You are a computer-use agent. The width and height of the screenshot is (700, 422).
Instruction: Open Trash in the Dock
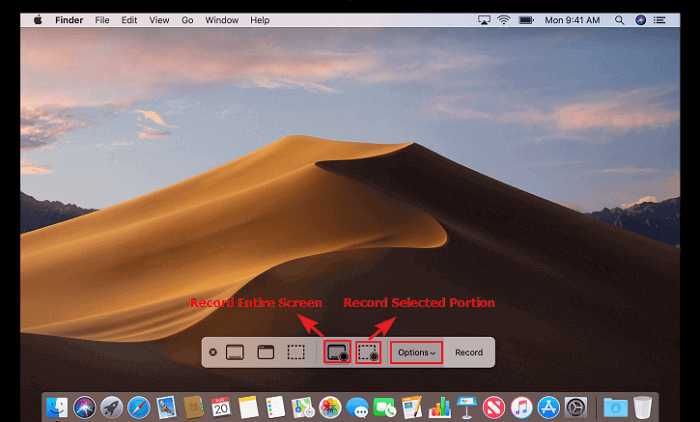pos(642,407)
